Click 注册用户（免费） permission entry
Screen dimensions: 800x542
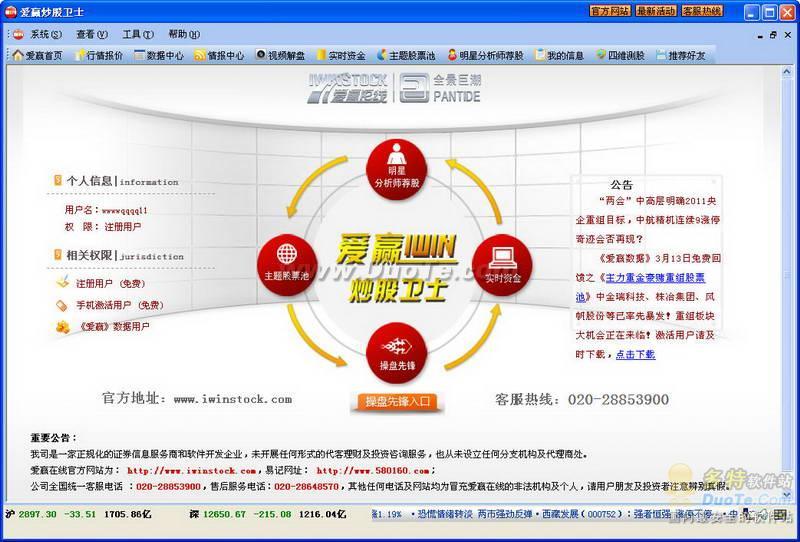pos(111,283)
